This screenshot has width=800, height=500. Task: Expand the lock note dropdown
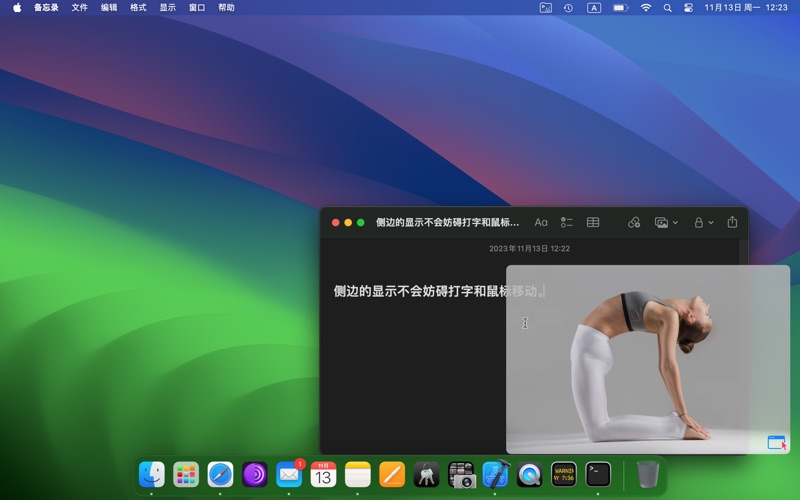point(711,222)
